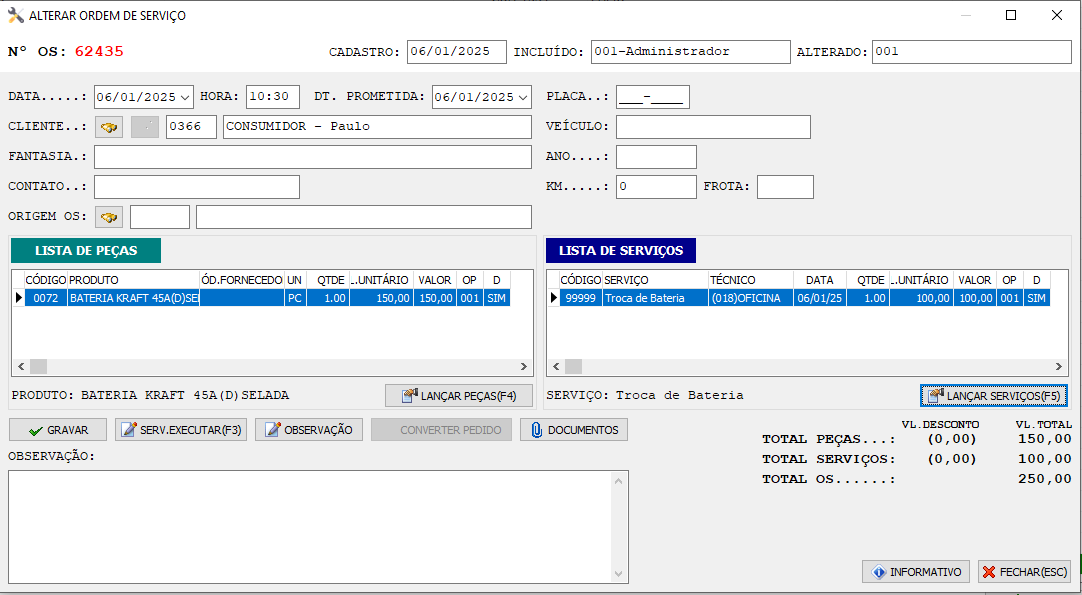Screen dimensions: 1082x595
Task: Open Documentos attachments
Action: [574, 429]
